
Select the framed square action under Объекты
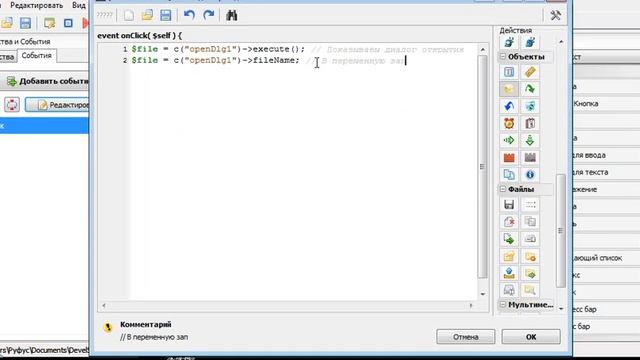coord(509,72)
